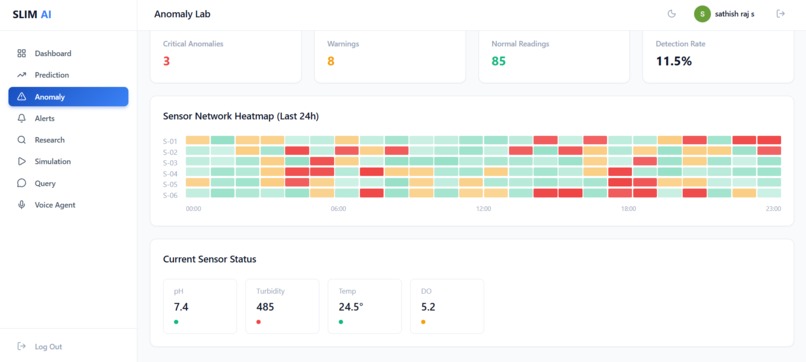Select the Prediction trend-line icon
The height and width of the screenshot is (362, 806).
(22, 75)
